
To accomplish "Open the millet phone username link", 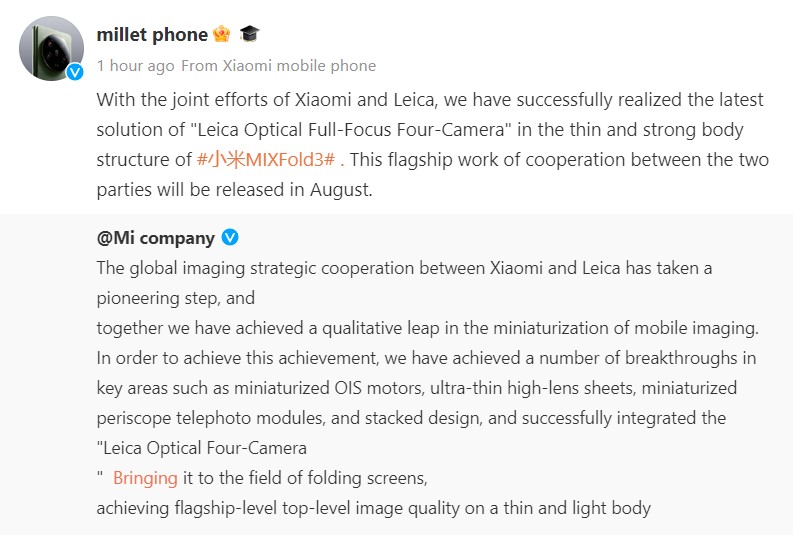I will click(x=152, y=34).
